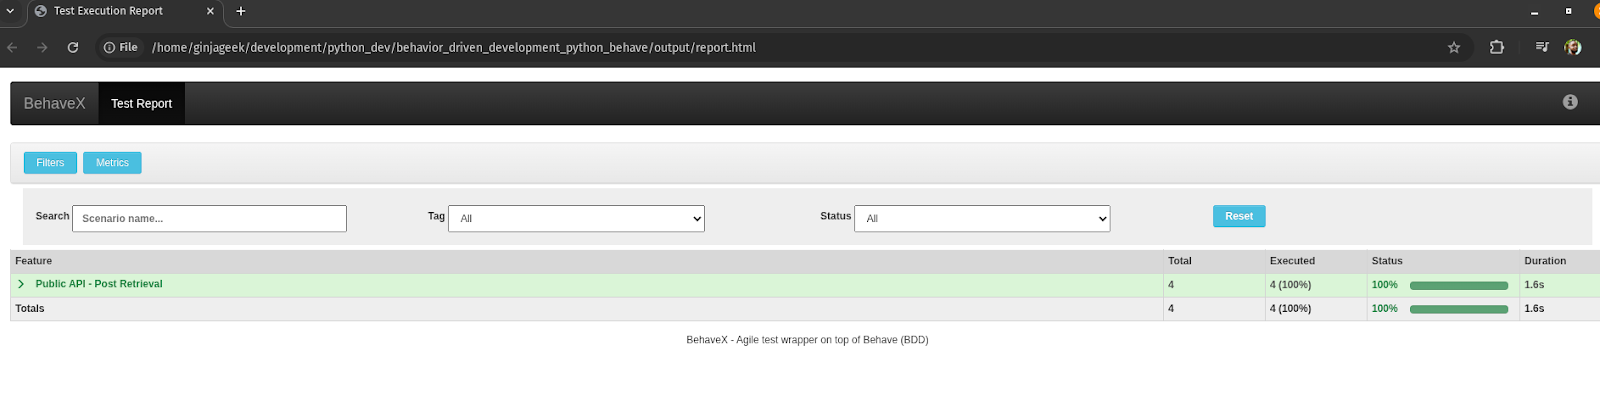Toggle the Metrics panel button

click(x=112, y=163)
